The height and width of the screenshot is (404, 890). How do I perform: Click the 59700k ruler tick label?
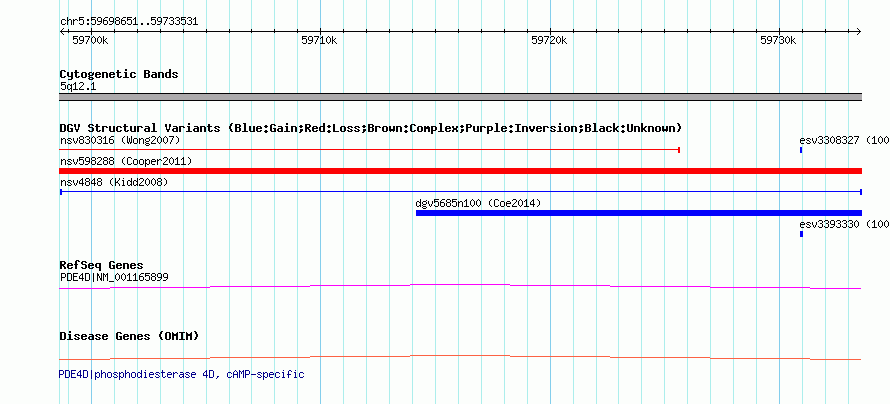click(x=91, y=40)
